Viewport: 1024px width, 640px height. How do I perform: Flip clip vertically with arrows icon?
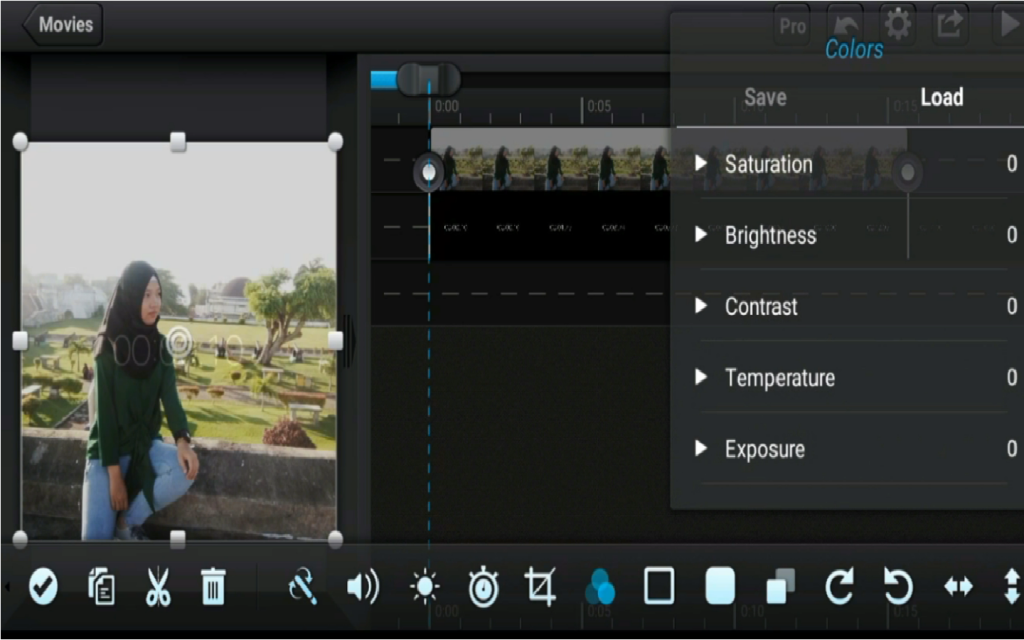click(x=1012, y=586)
